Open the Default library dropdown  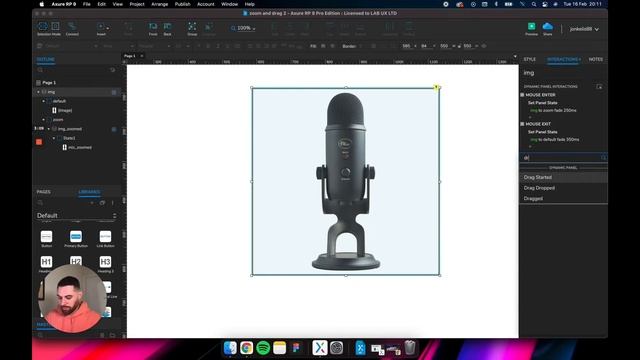[x=76, y=216]
